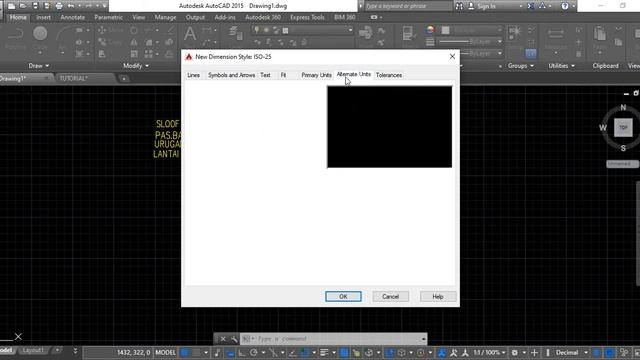Expand the Groups panel
Image resolution: width=640 pixels, height=360 pixels.
pyautogui.click(x=520, y=66)
